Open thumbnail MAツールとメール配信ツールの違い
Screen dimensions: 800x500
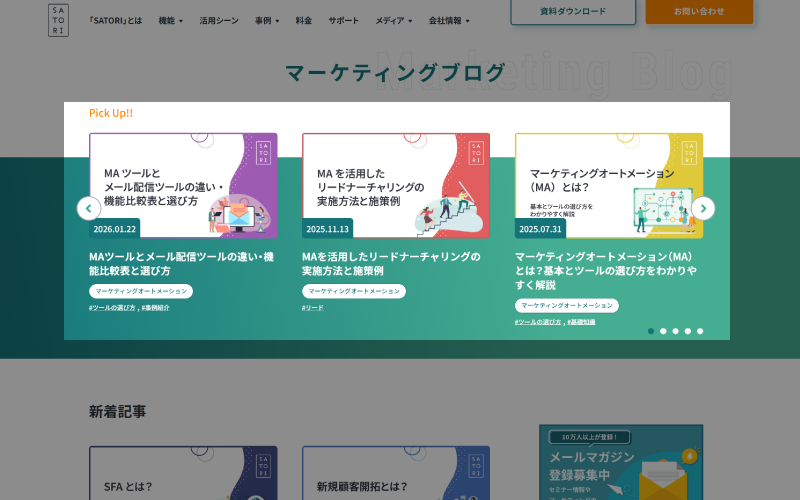(x=183, y=186)
